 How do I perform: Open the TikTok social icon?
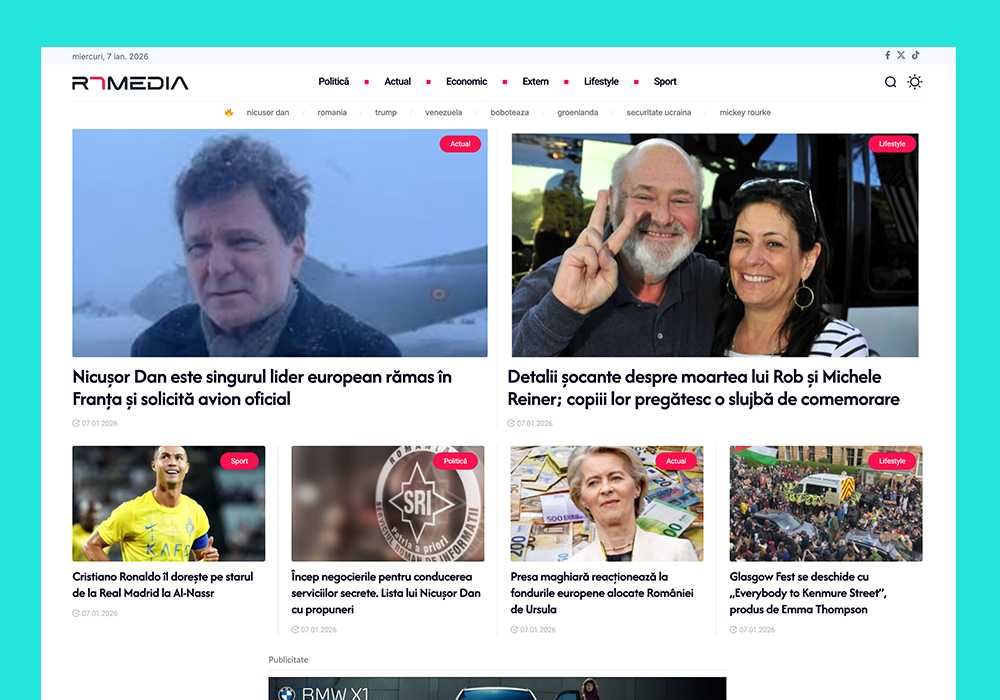916,55
